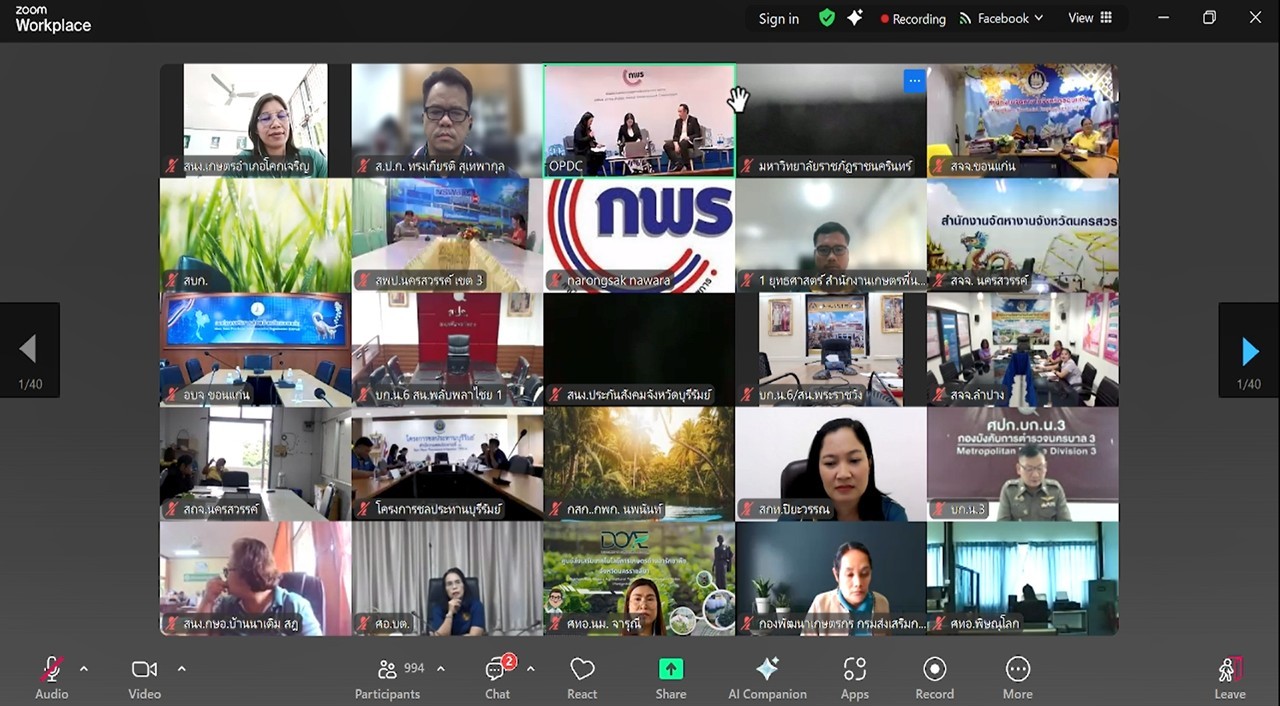Go to previous gallery page with left arrow
The height and width of the screenshot is (706, 1280).
(x=29, y=351)
